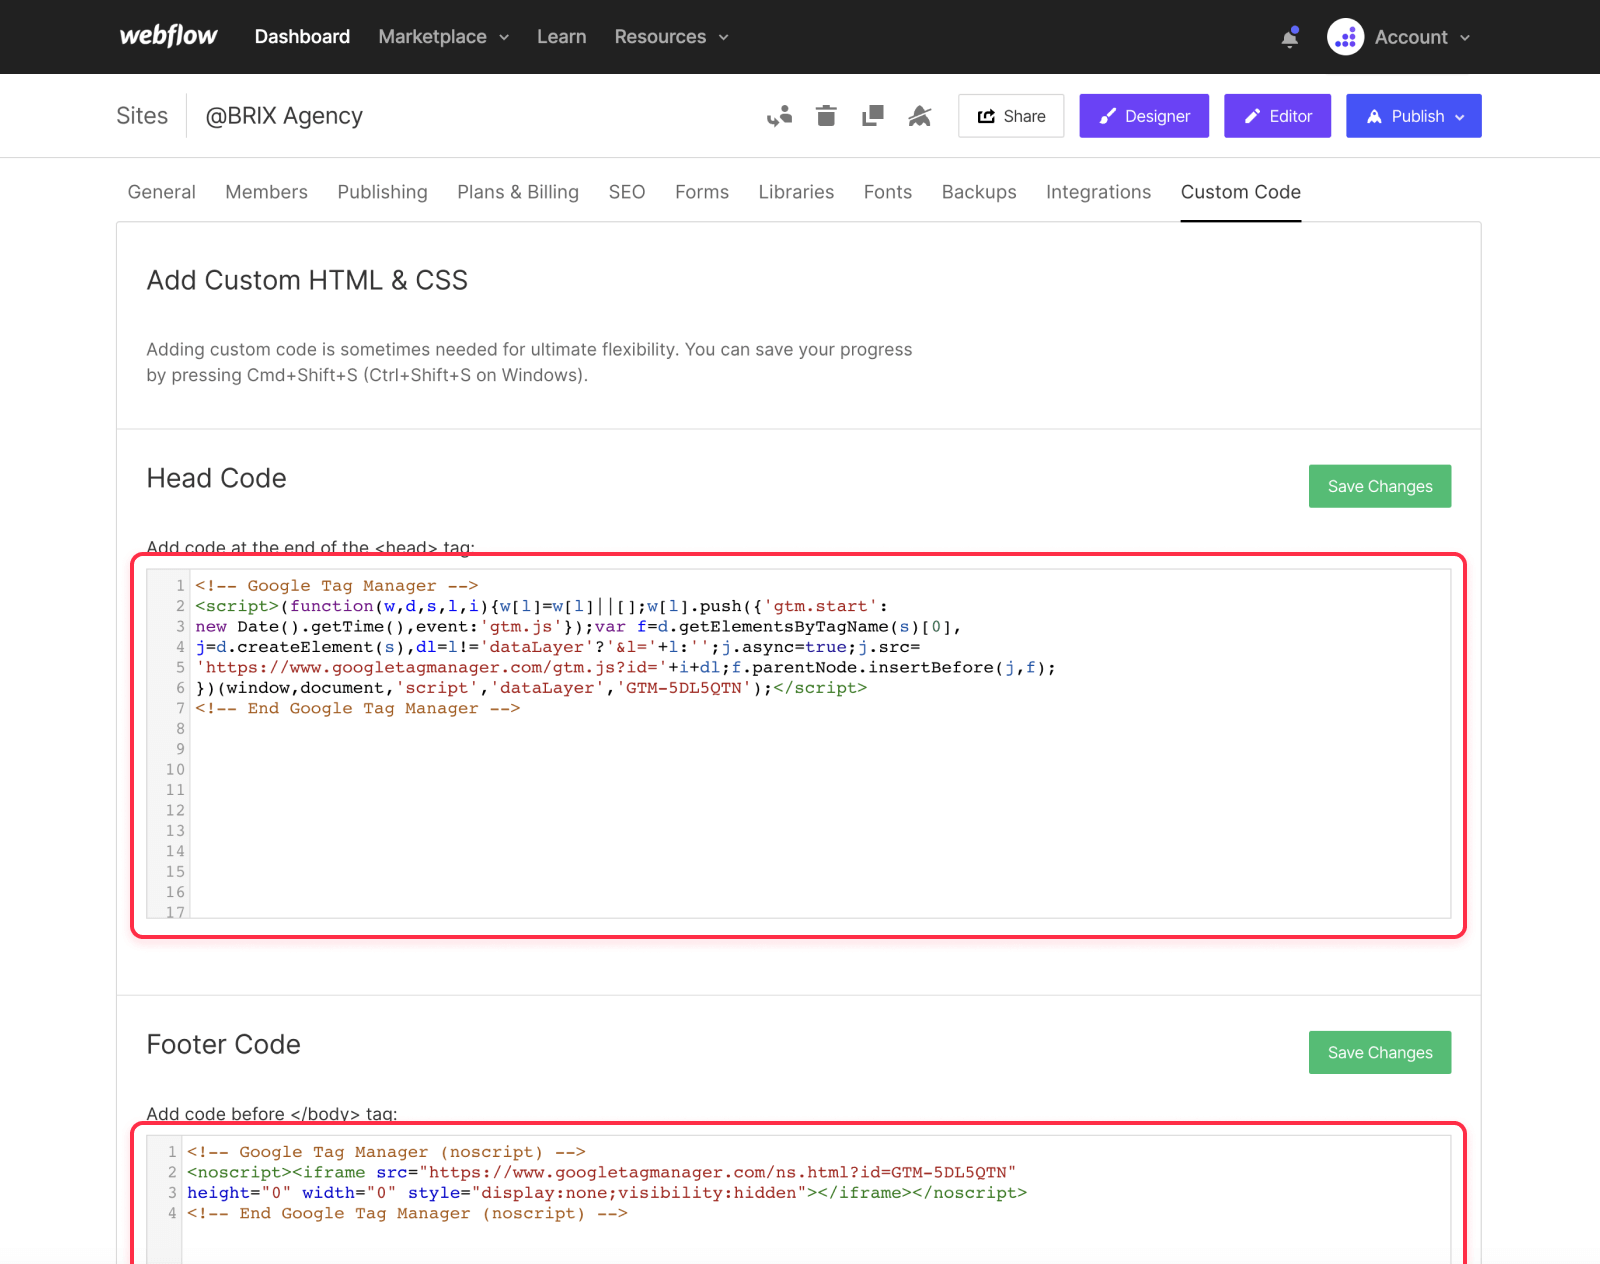Click the height="0" width="0" footer line
Image resolution: width=1600 pixels, height=1264 pixels.
click(607, 1193)
